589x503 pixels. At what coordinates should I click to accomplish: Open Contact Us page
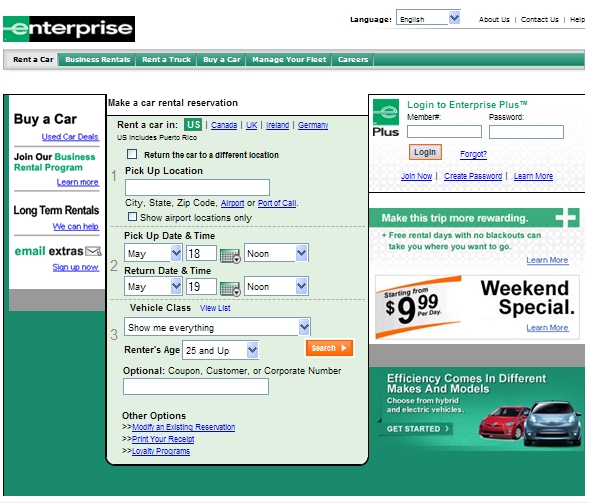coord(539,20)
